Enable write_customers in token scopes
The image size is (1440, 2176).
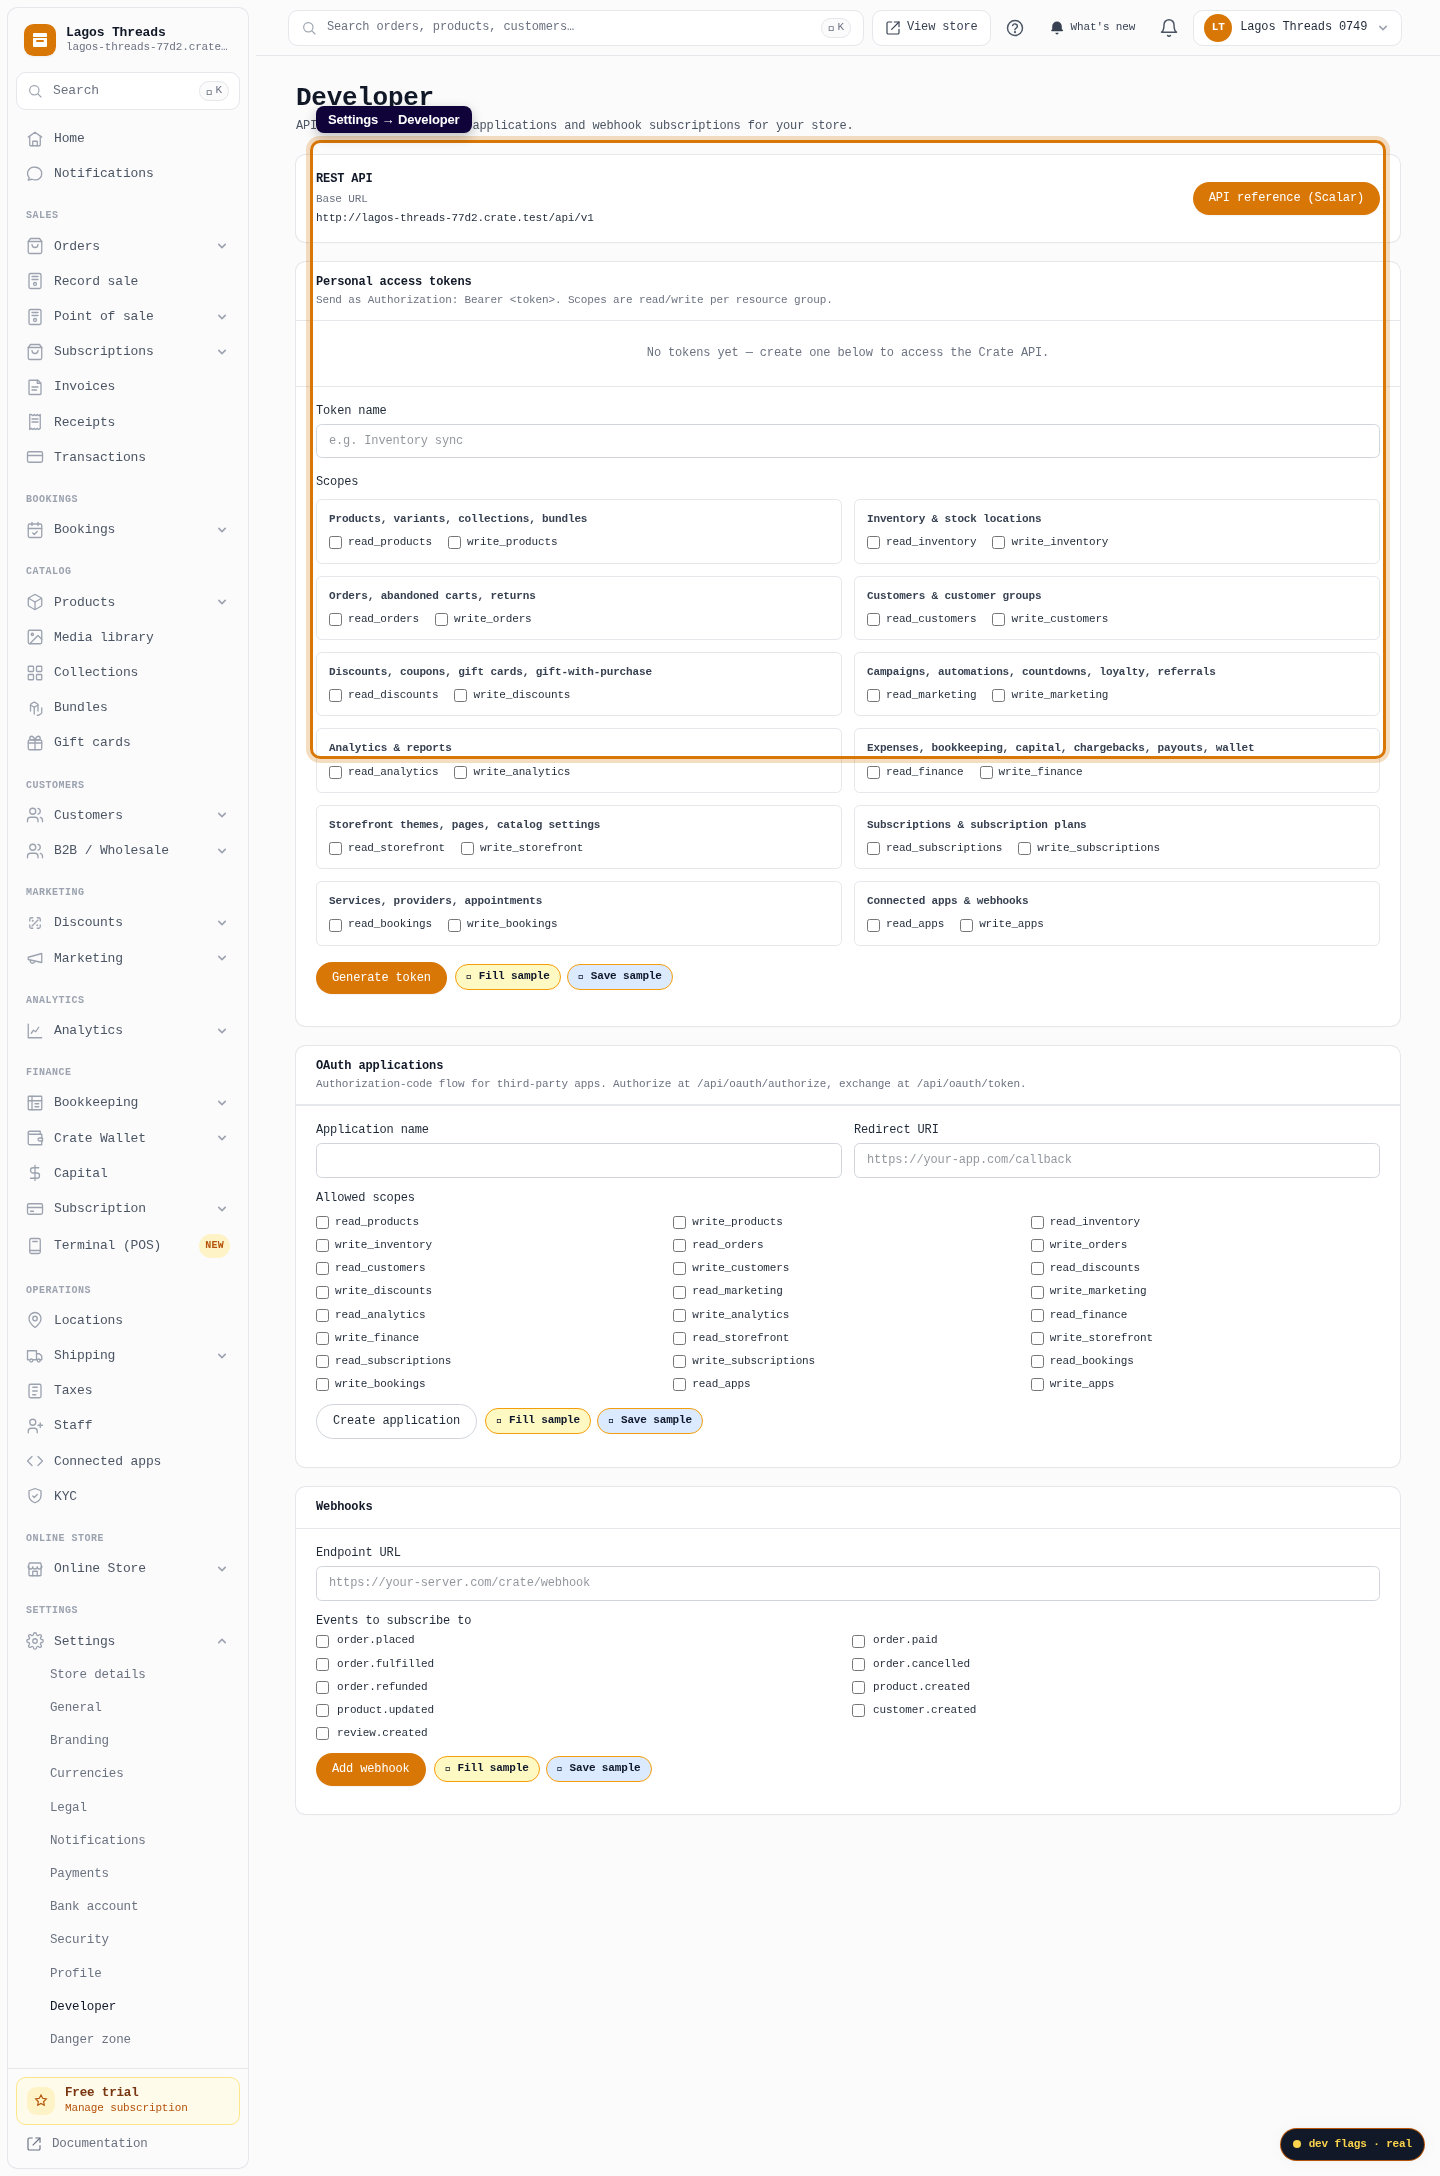pos(998,620)
